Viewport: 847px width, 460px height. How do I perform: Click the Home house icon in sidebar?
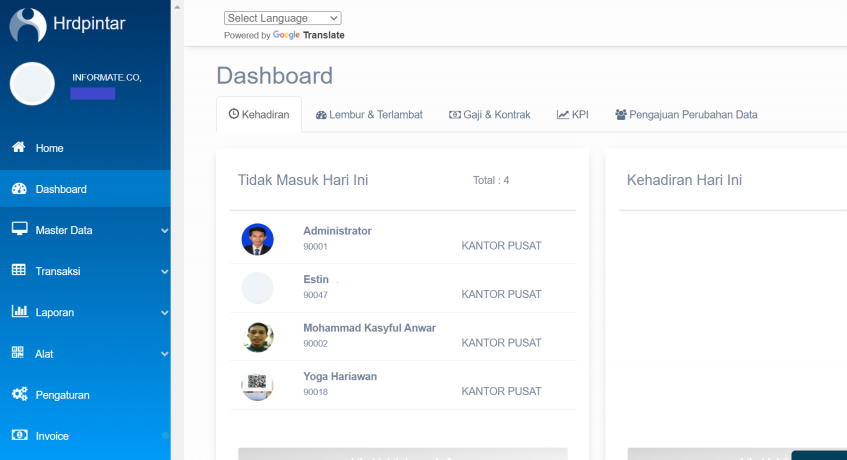pos(19,148)
